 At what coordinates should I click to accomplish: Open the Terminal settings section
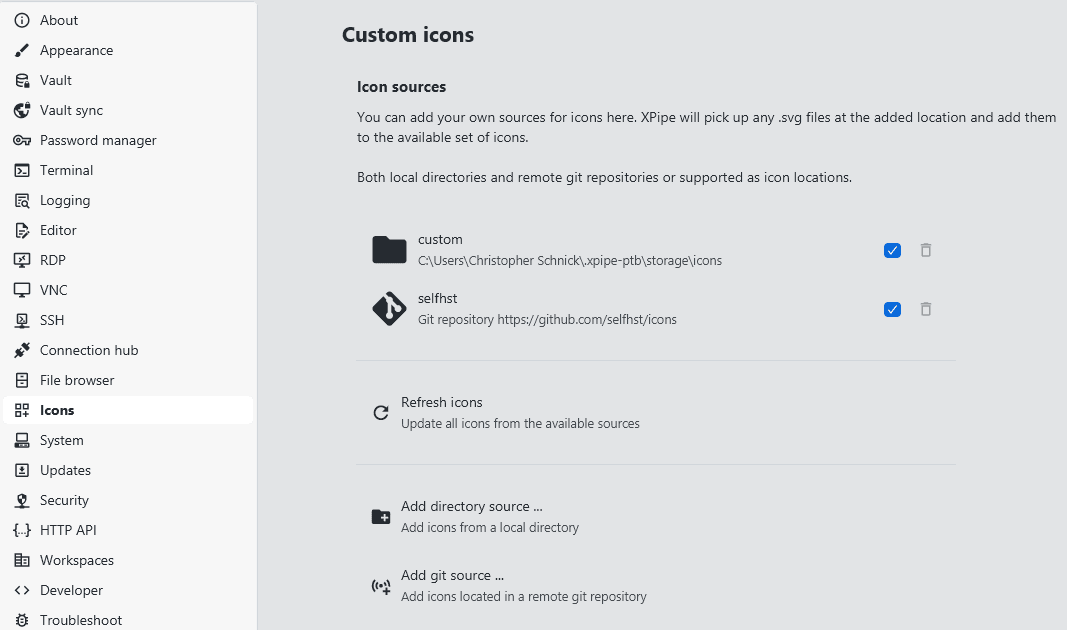tap(66, 170)
